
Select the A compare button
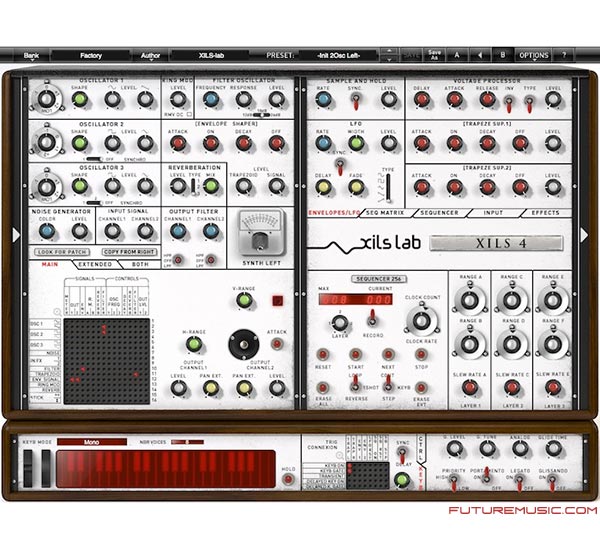(x=457, y=55)
